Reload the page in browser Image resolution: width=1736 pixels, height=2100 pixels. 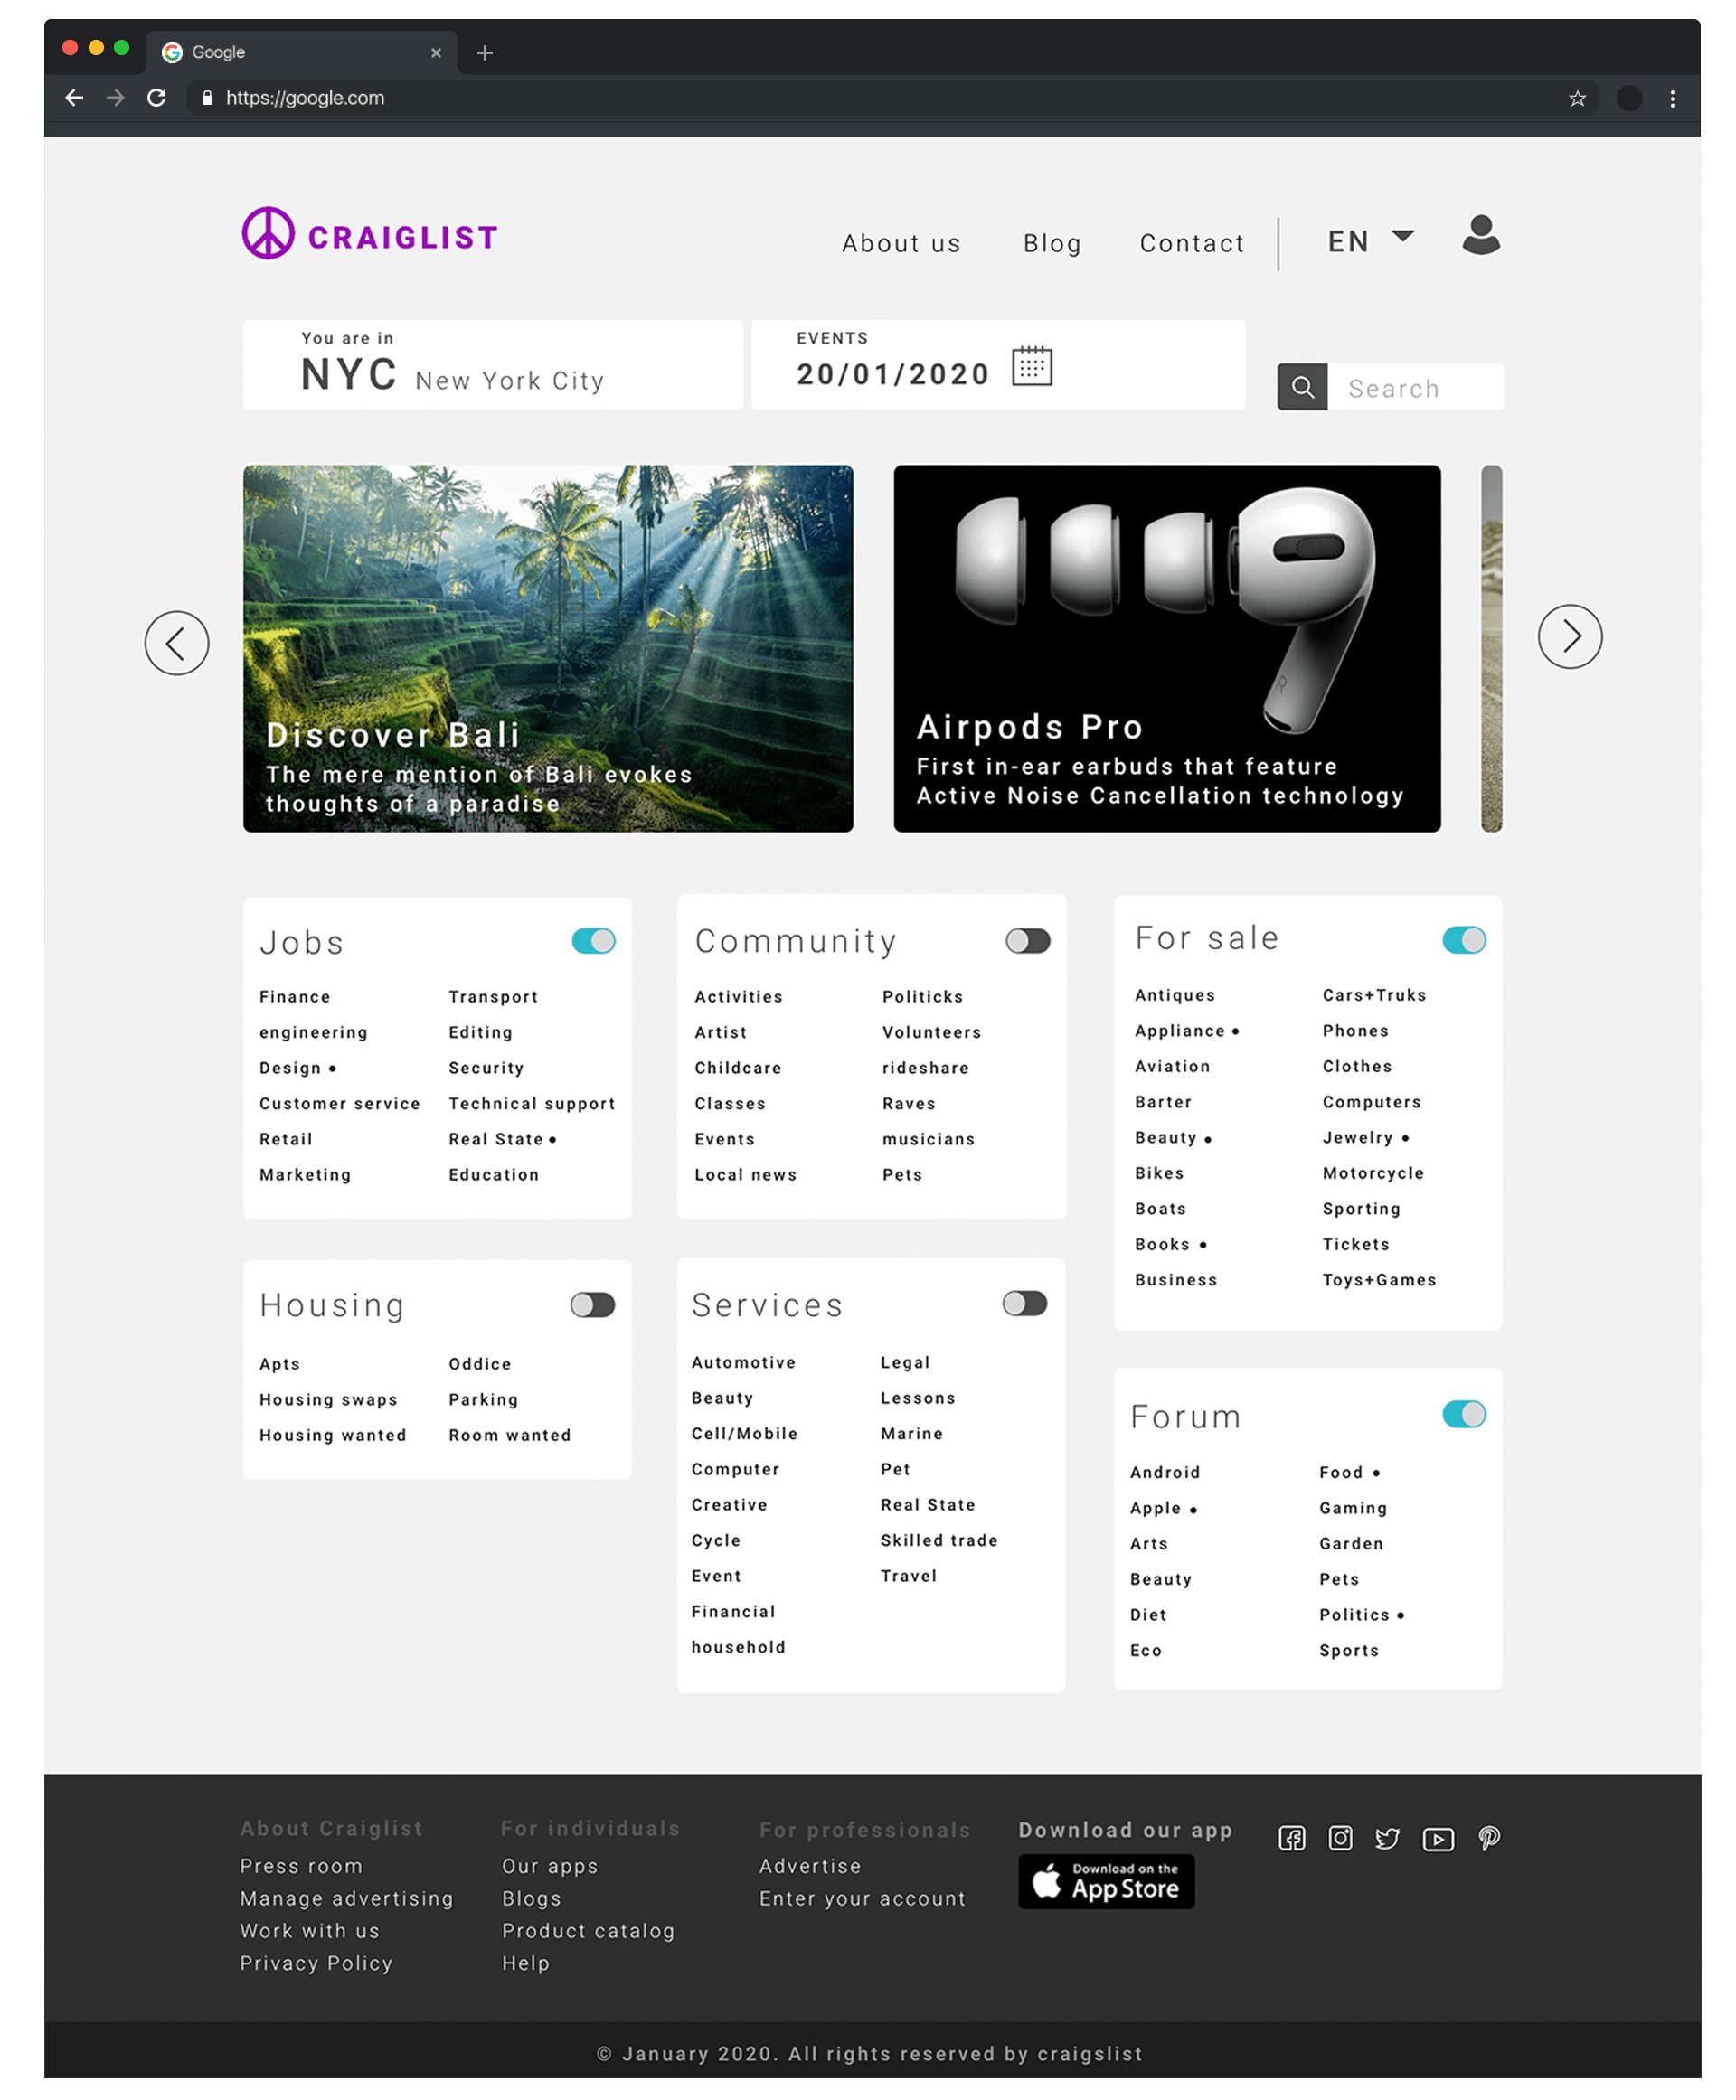click(x=157, y=98)
